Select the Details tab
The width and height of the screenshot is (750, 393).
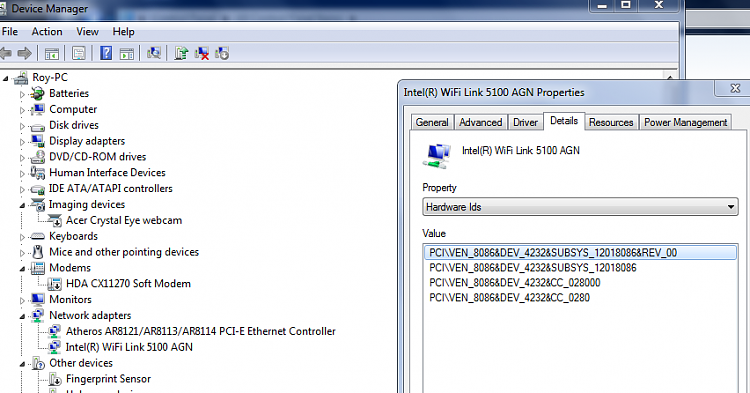coord(564,121)
